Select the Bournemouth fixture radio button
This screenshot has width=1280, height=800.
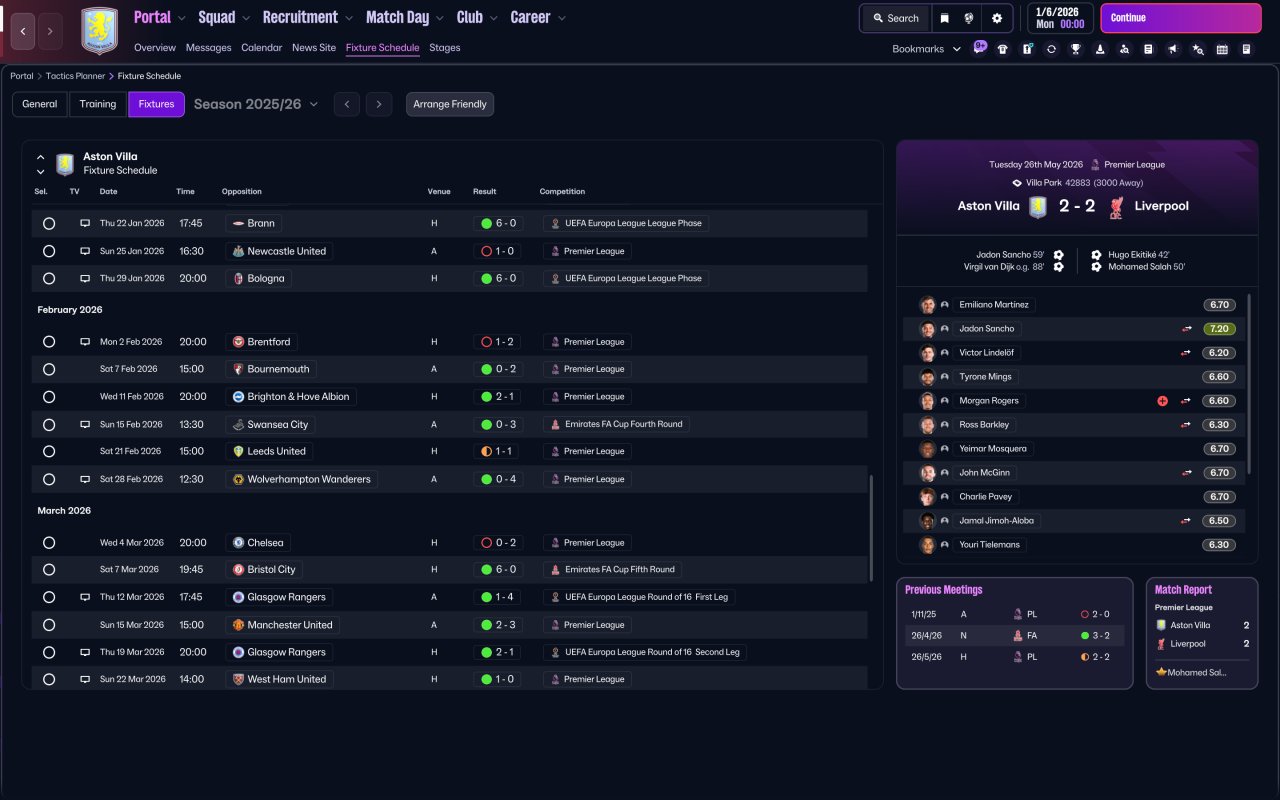[48, 370]
